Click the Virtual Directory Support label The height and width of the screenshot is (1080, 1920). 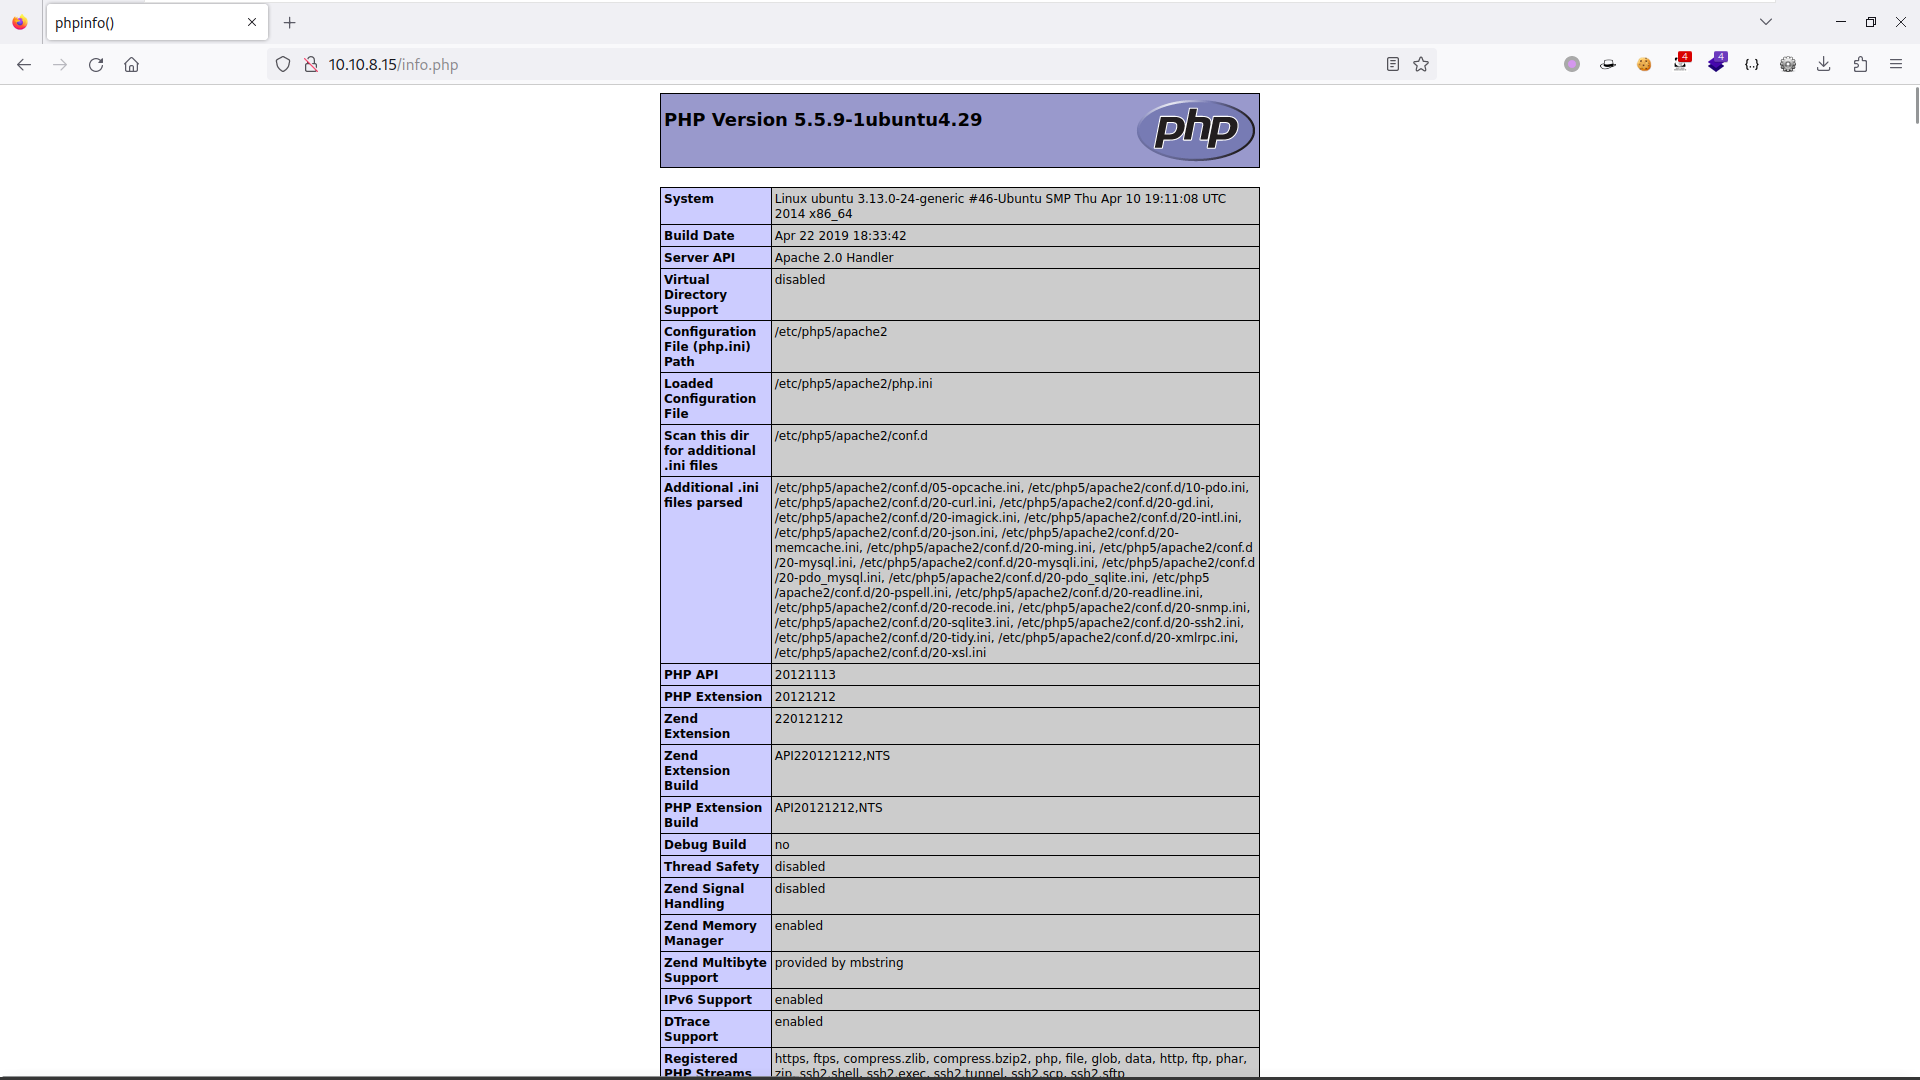point(695,295)
